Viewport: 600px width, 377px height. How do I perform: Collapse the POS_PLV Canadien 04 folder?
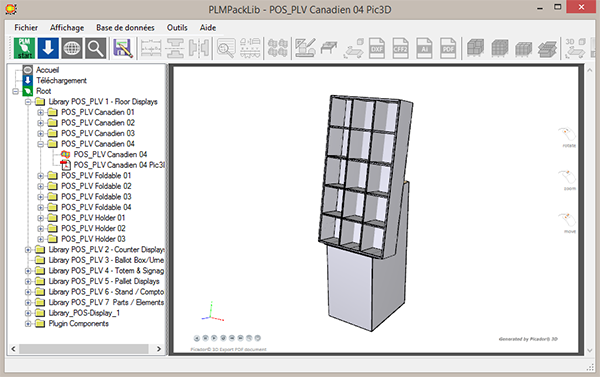pos(40,144)
